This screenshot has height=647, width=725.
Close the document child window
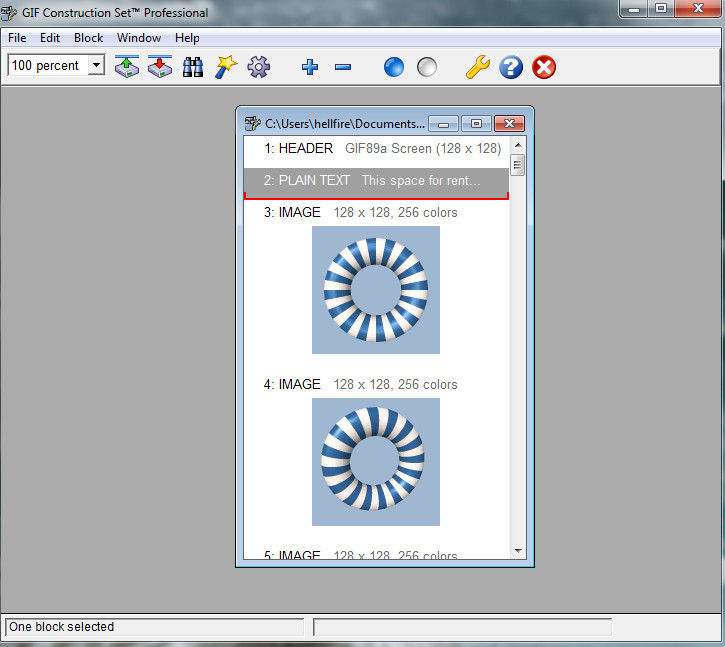click(510, 124)
